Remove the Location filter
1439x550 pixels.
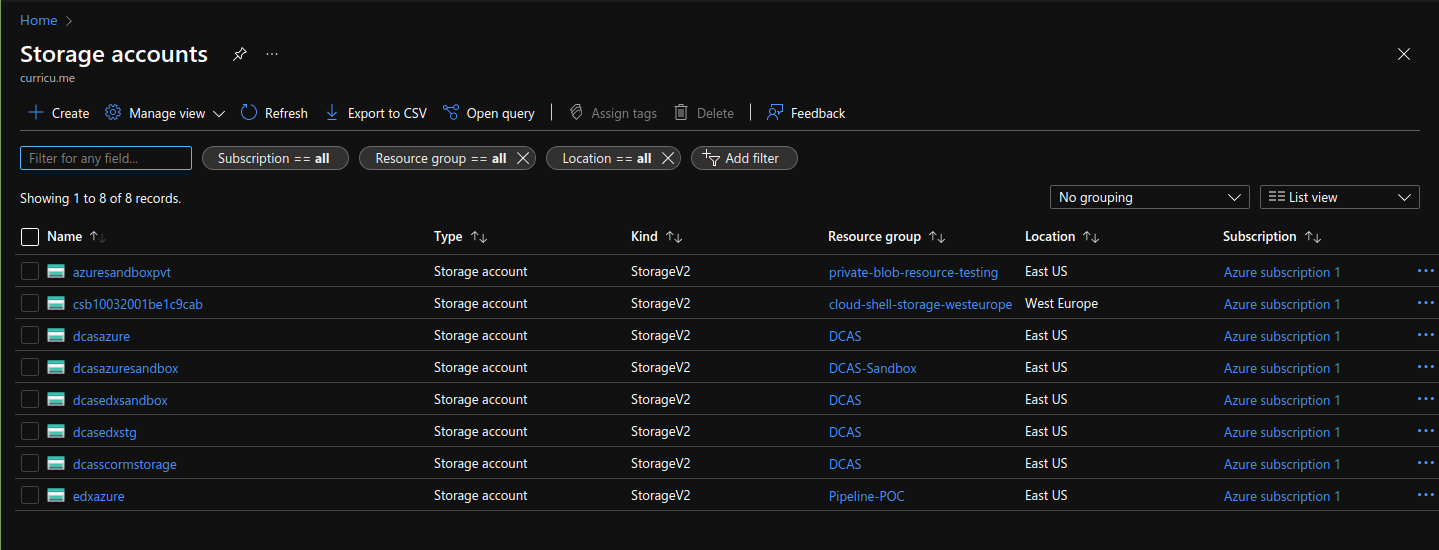pos(668,158)
